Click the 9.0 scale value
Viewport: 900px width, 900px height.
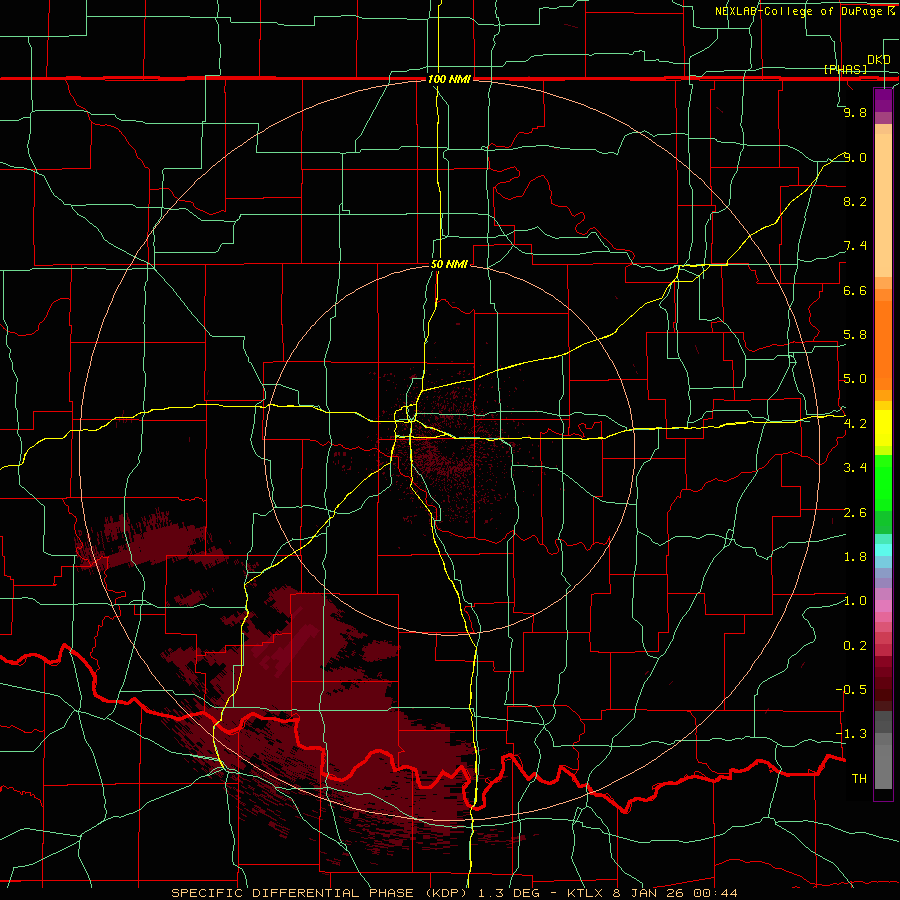pyautogui.click(x=855, y=157)
